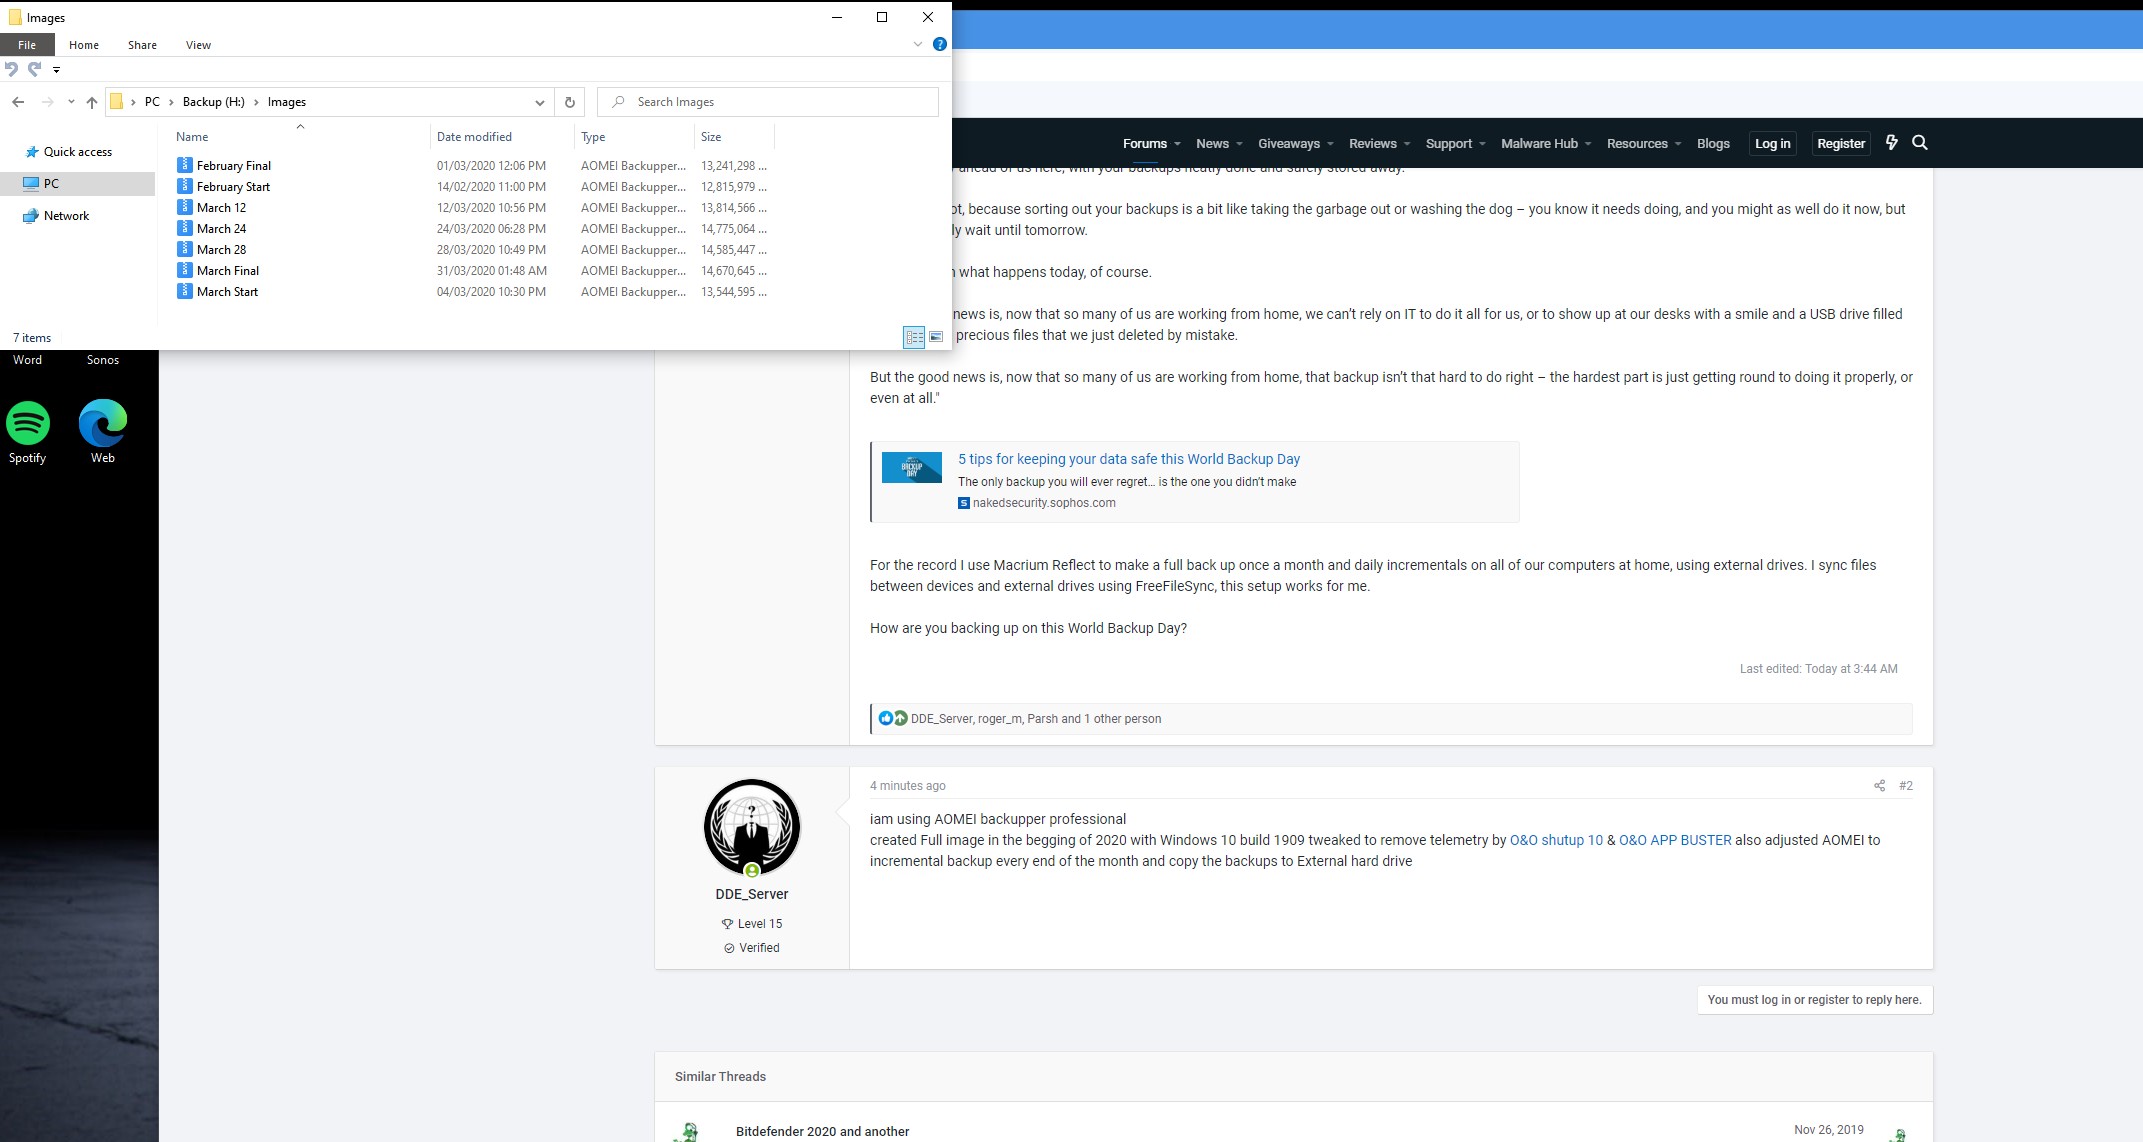
Task: Open the View ribbon tab
Action: [198, 45]
